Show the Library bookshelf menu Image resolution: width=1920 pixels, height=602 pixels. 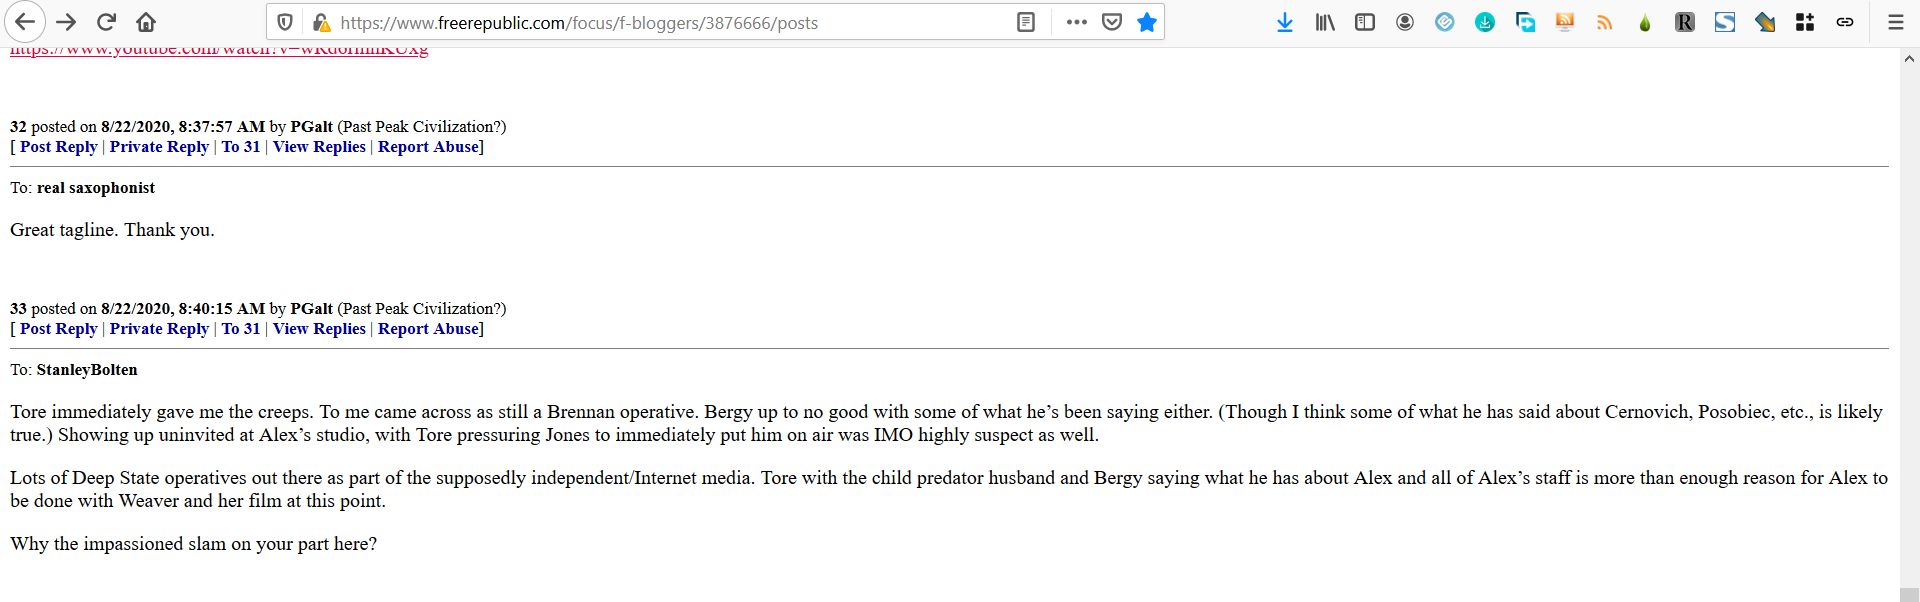1325,22
